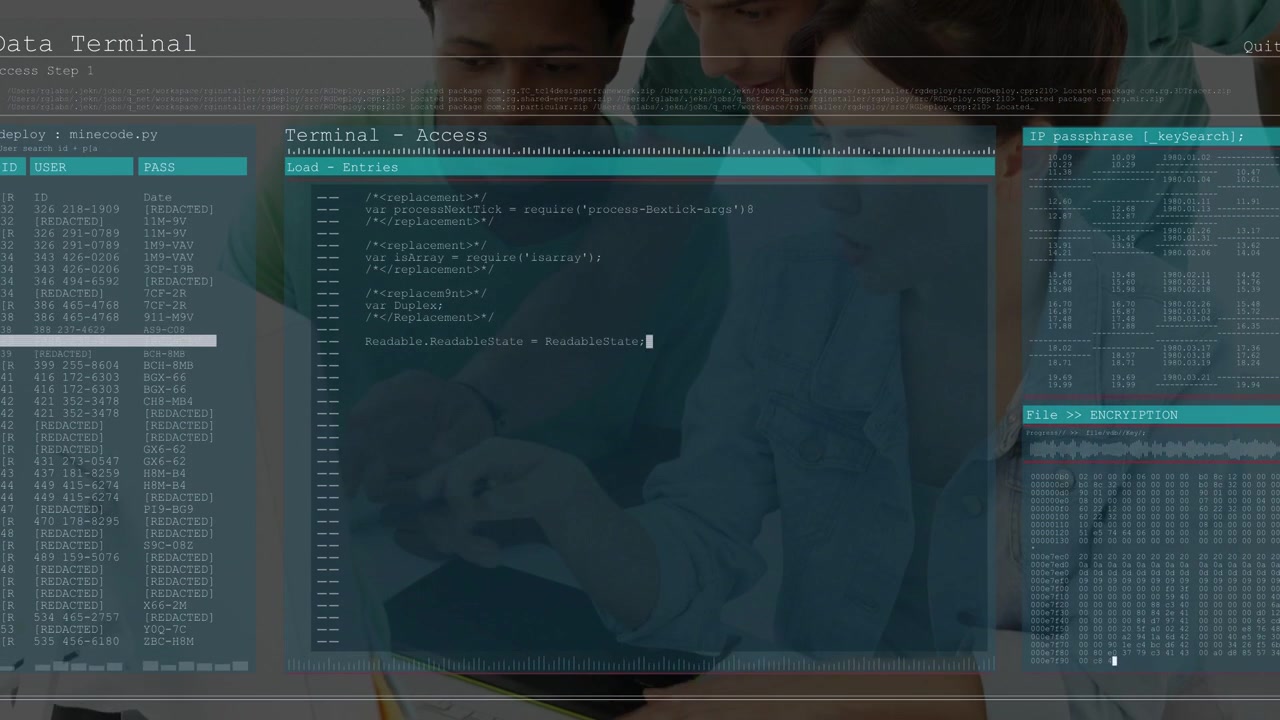This screenshot has height=720, width=1280.
Task: Click the File >> ENCRYIPTION panel header
Action: tap(1151, 415)
